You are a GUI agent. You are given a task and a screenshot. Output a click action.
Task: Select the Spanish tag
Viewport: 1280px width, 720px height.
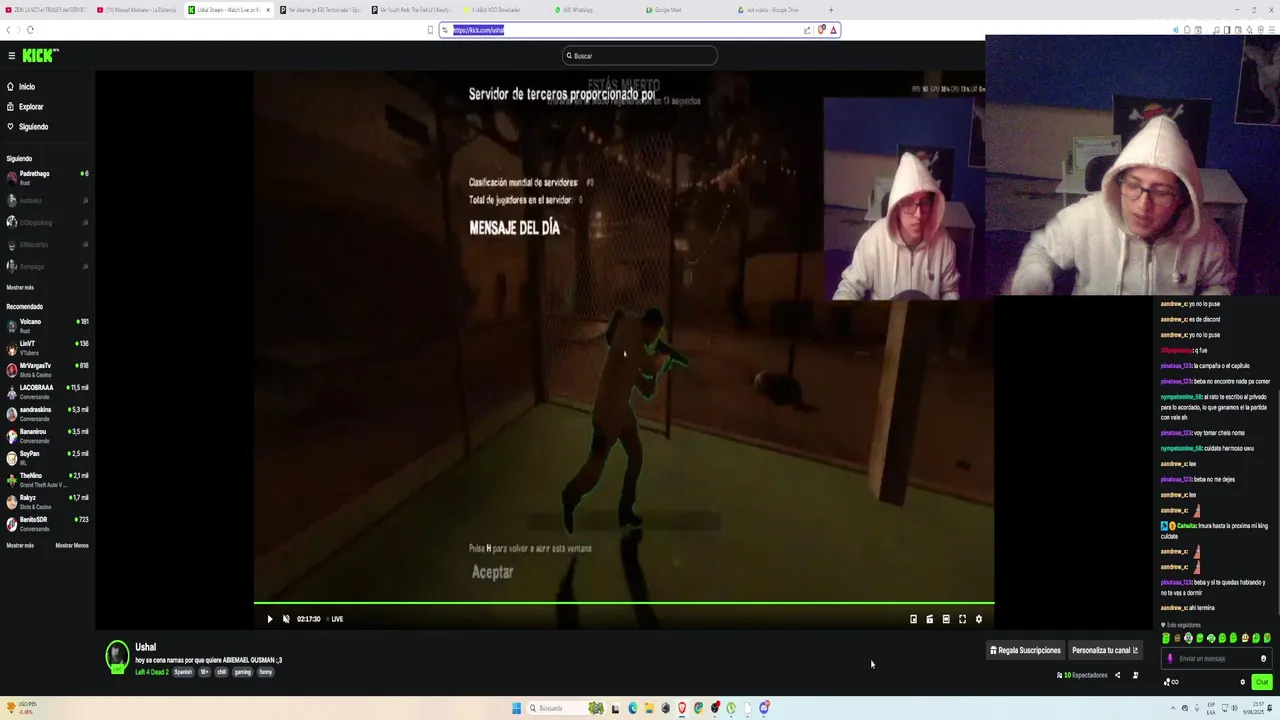[x=183, y=672]
